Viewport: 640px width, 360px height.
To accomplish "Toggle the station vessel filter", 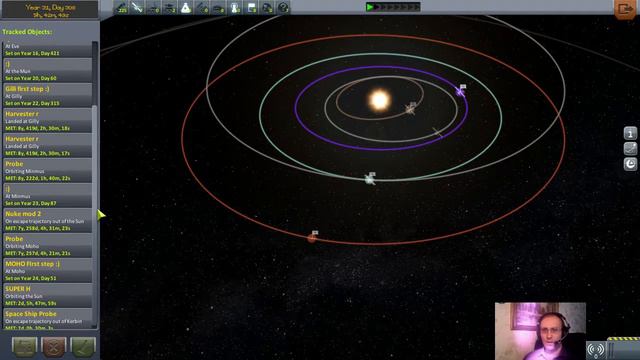I will 202,7.
